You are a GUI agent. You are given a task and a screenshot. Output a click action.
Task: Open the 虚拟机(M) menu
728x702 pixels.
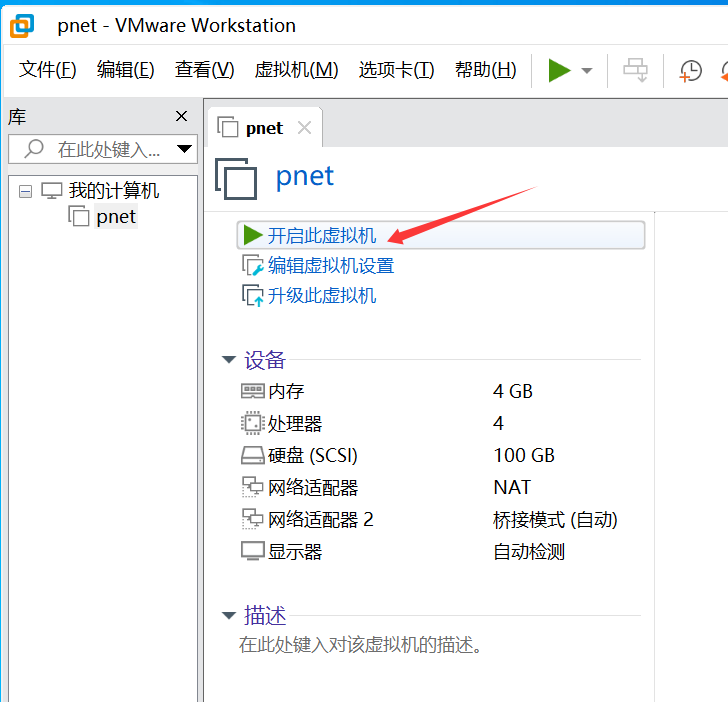296,70
